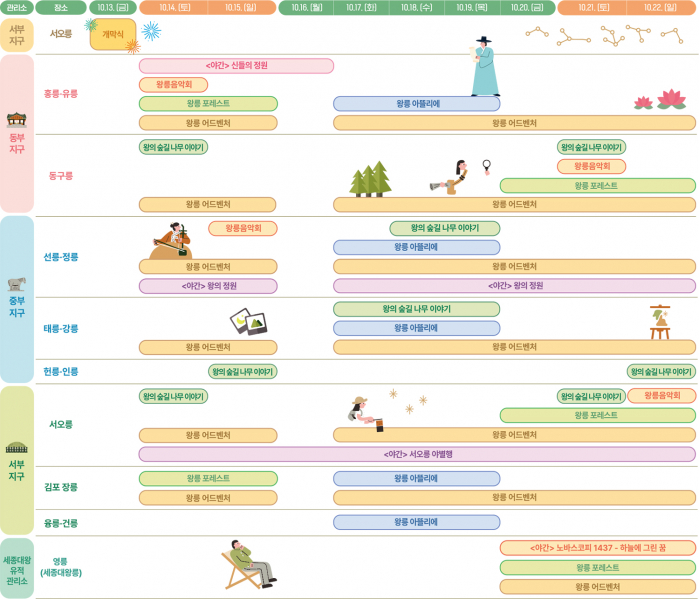Click the easel with lightning bolt icon
The width and height of the screenshot is (699, 599).
(660, 320)
